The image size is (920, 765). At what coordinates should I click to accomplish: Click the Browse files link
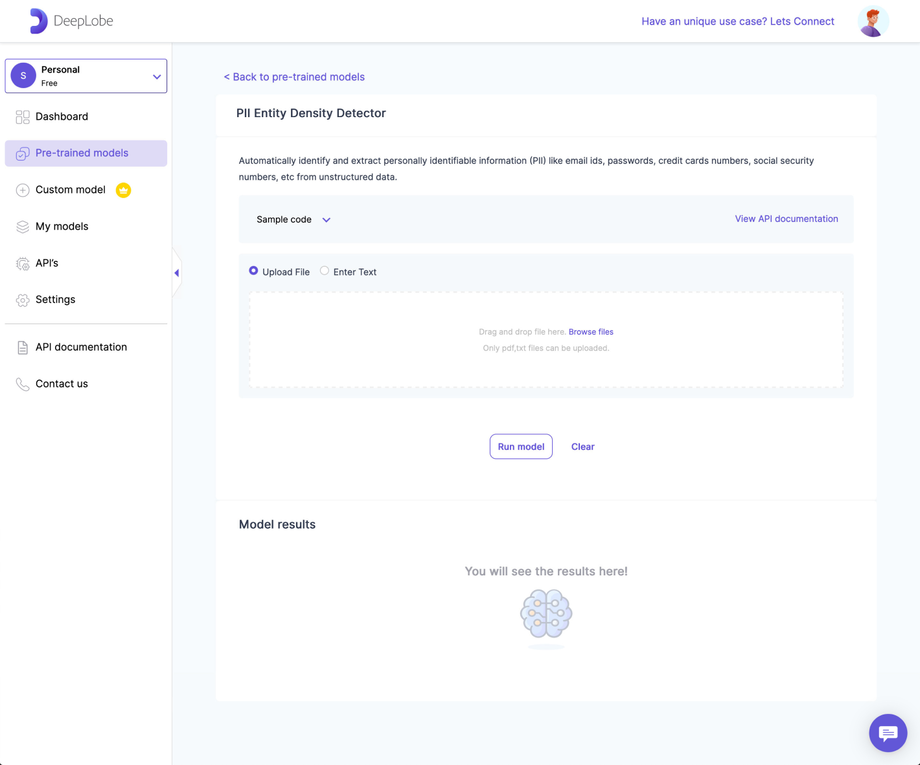[590, 331]
